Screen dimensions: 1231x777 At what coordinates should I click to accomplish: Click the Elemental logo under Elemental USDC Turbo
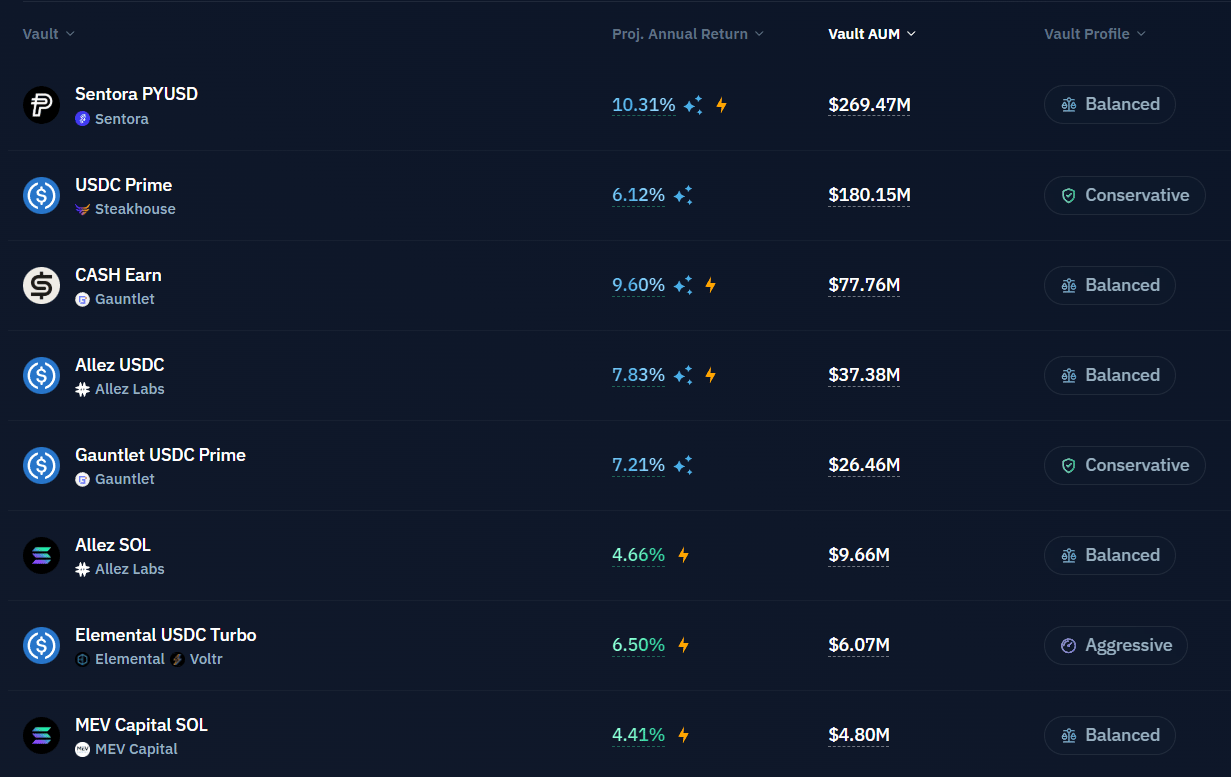point(83,659)
